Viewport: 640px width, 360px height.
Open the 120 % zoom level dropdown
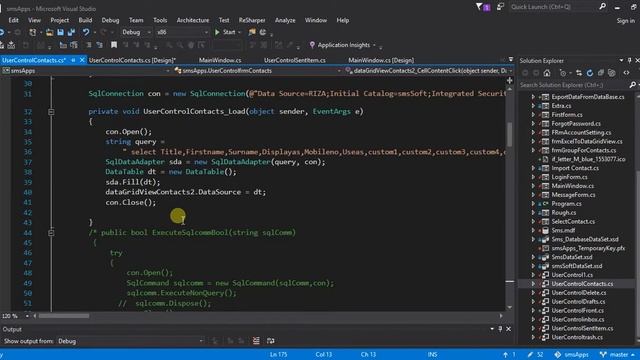(27, 316)
